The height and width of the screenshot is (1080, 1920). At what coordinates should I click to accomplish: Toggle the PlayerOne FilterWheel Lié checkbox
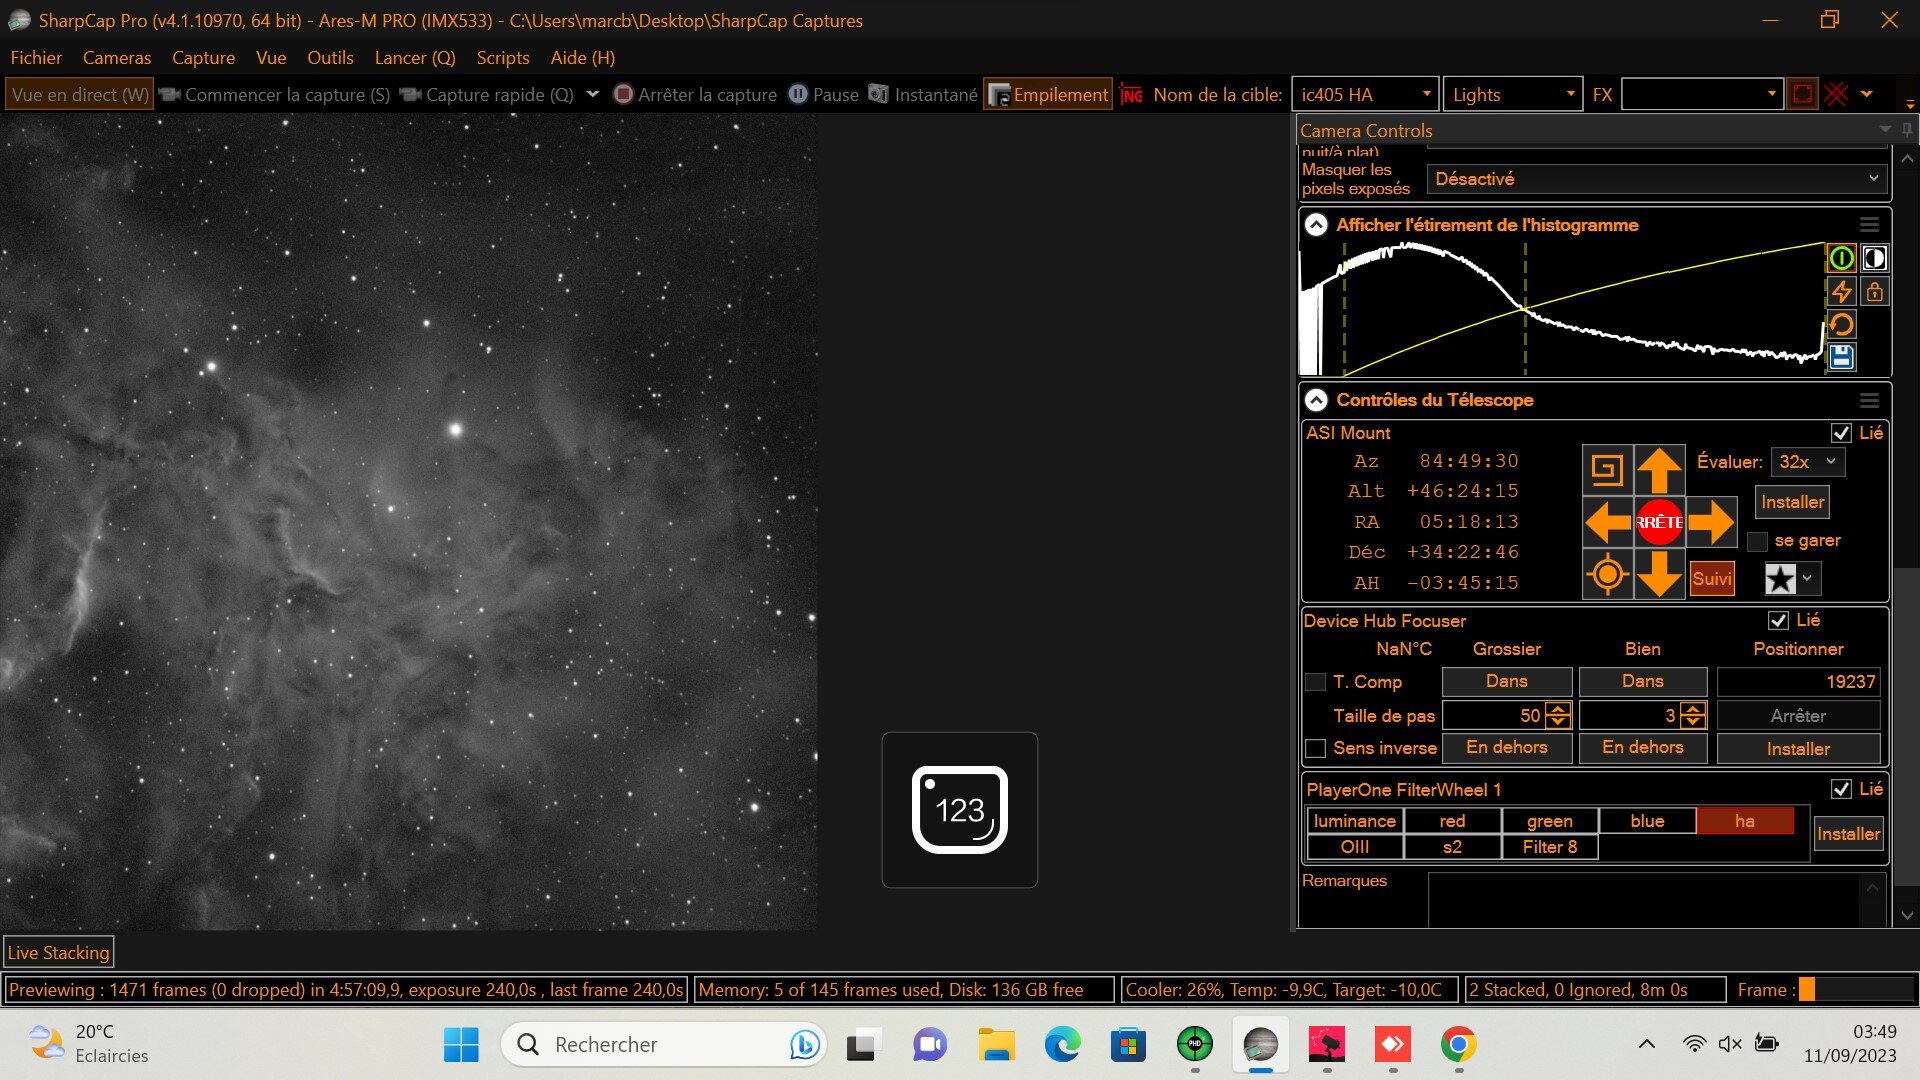(x=1841, y=789)
